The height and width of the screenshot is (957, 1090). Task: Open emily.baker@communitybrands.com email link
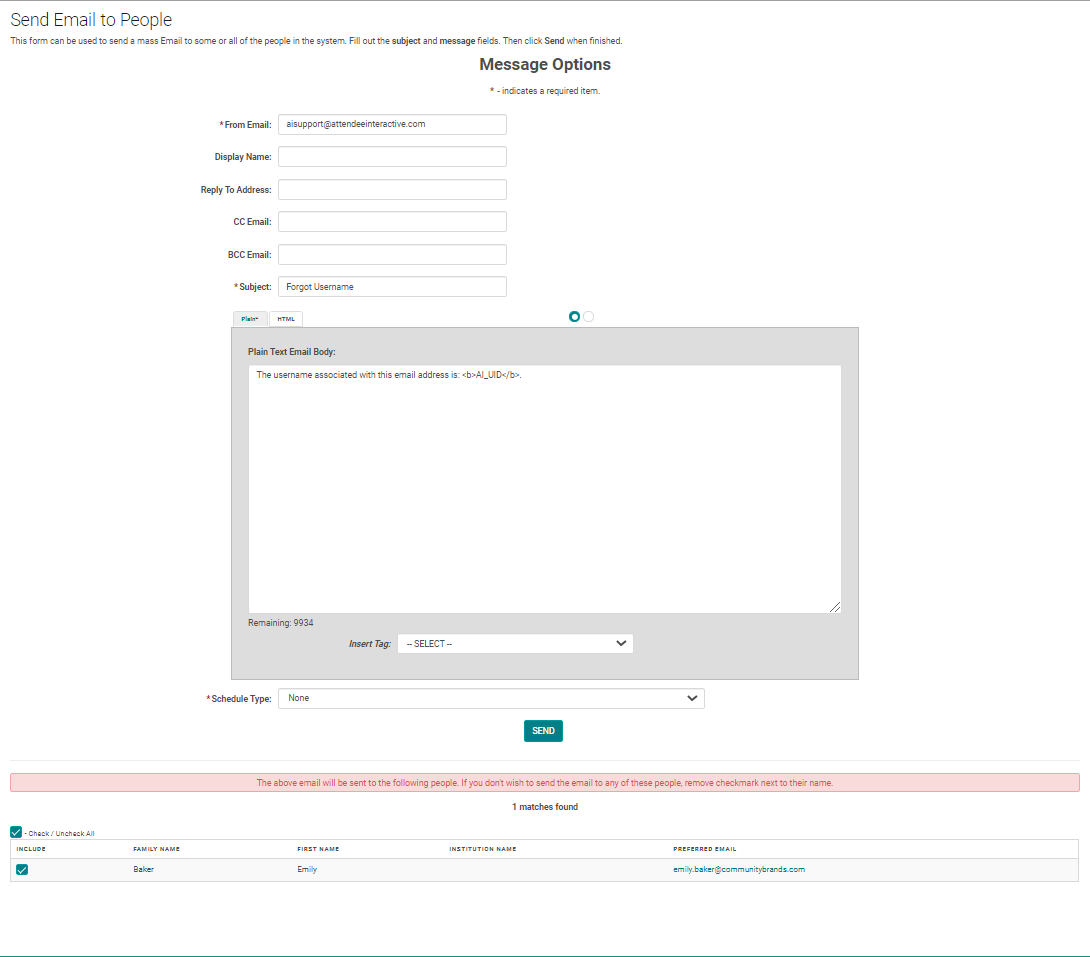click(738, 870)
